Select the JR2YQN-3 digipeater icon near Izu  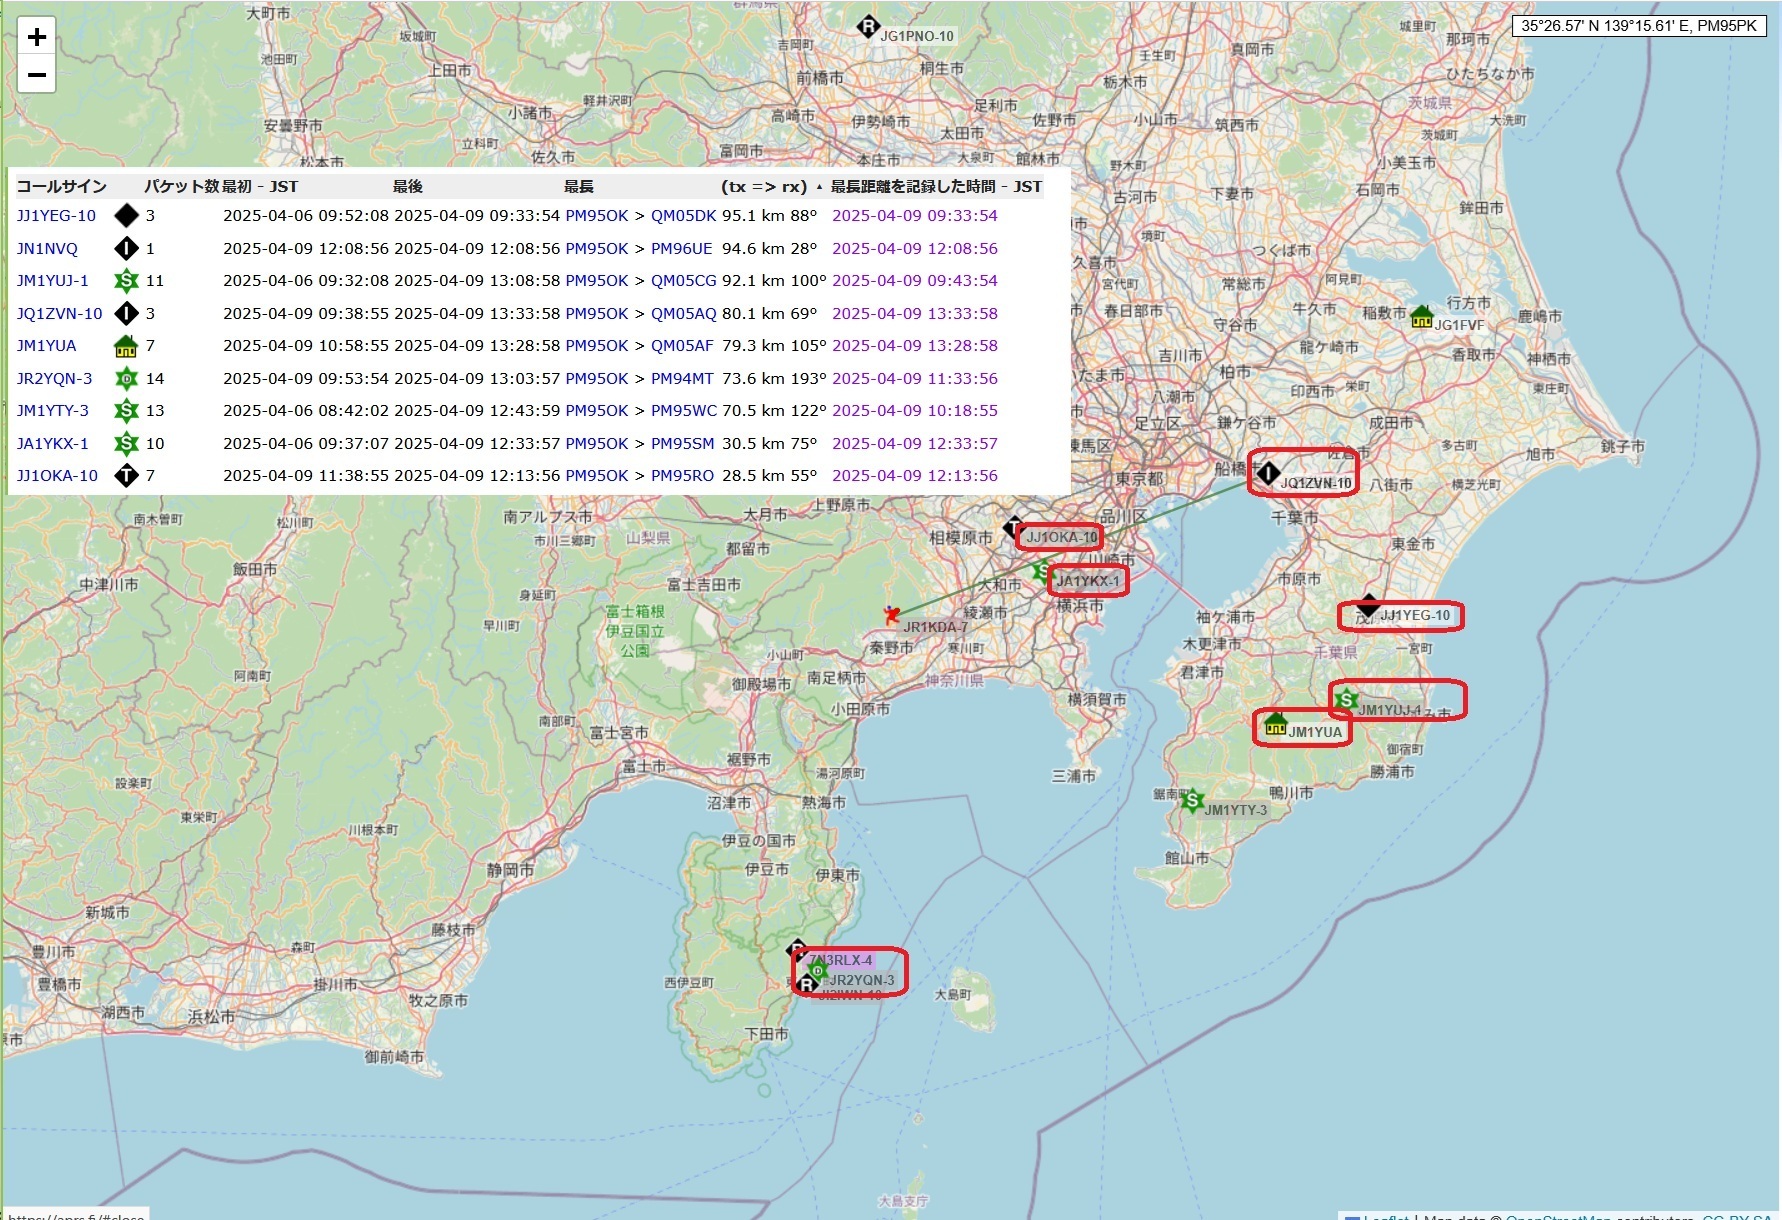pyautogui.click(x=817, y=972)
